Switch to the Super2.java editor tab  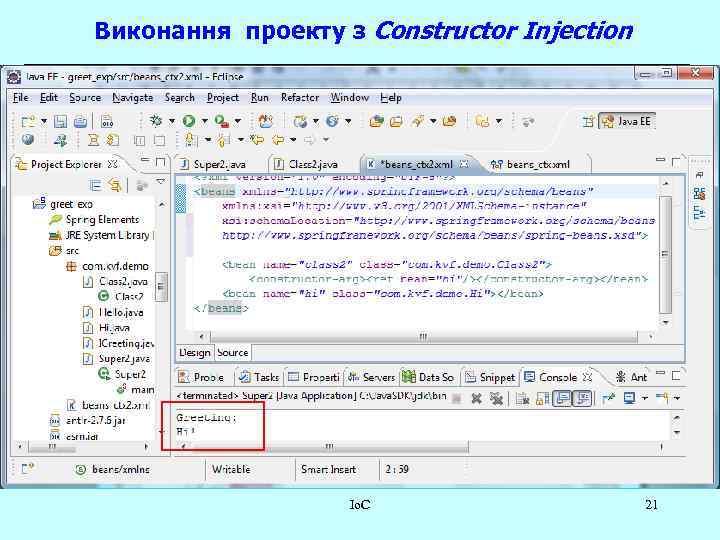coord(213,164)
